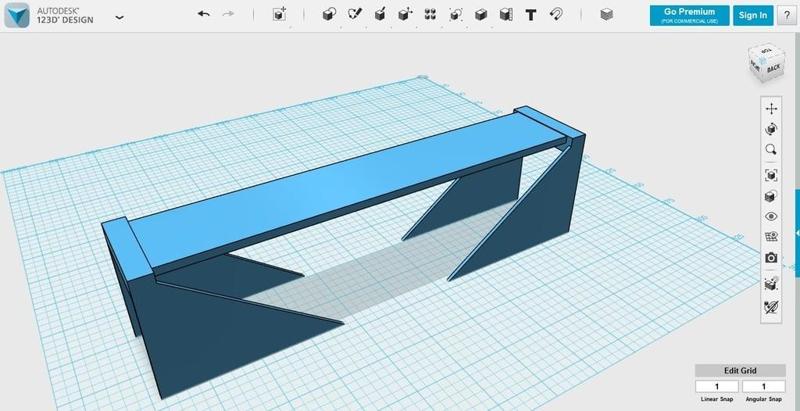Click the Sign In button
The width and height of the screenshot is (800, 411).
(751, 15)
